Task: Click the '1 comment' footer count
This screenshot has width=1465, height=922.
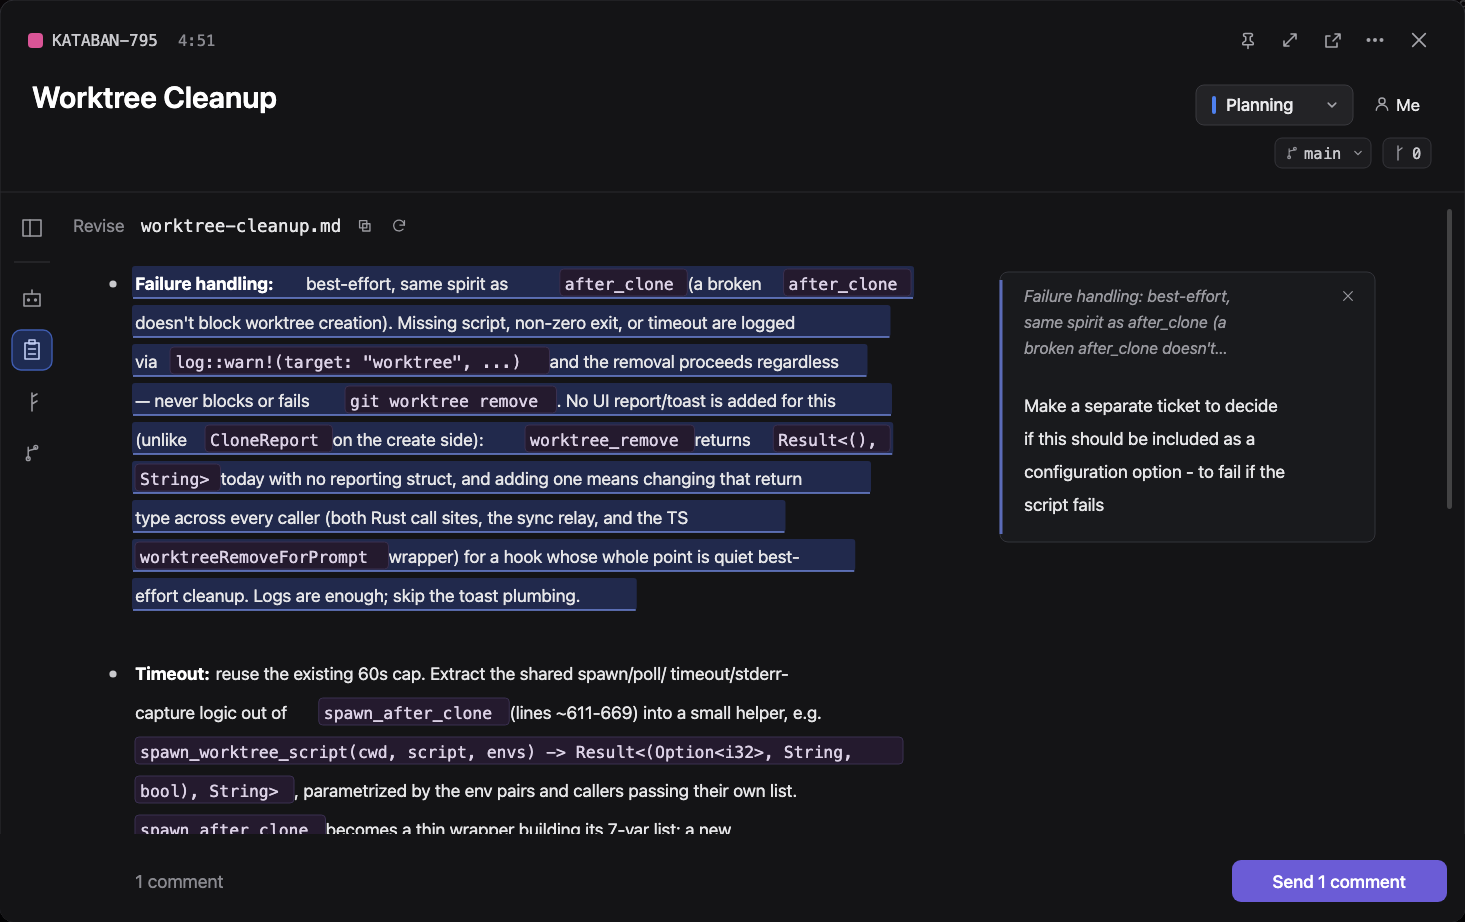Action: [x=179, y=882]
